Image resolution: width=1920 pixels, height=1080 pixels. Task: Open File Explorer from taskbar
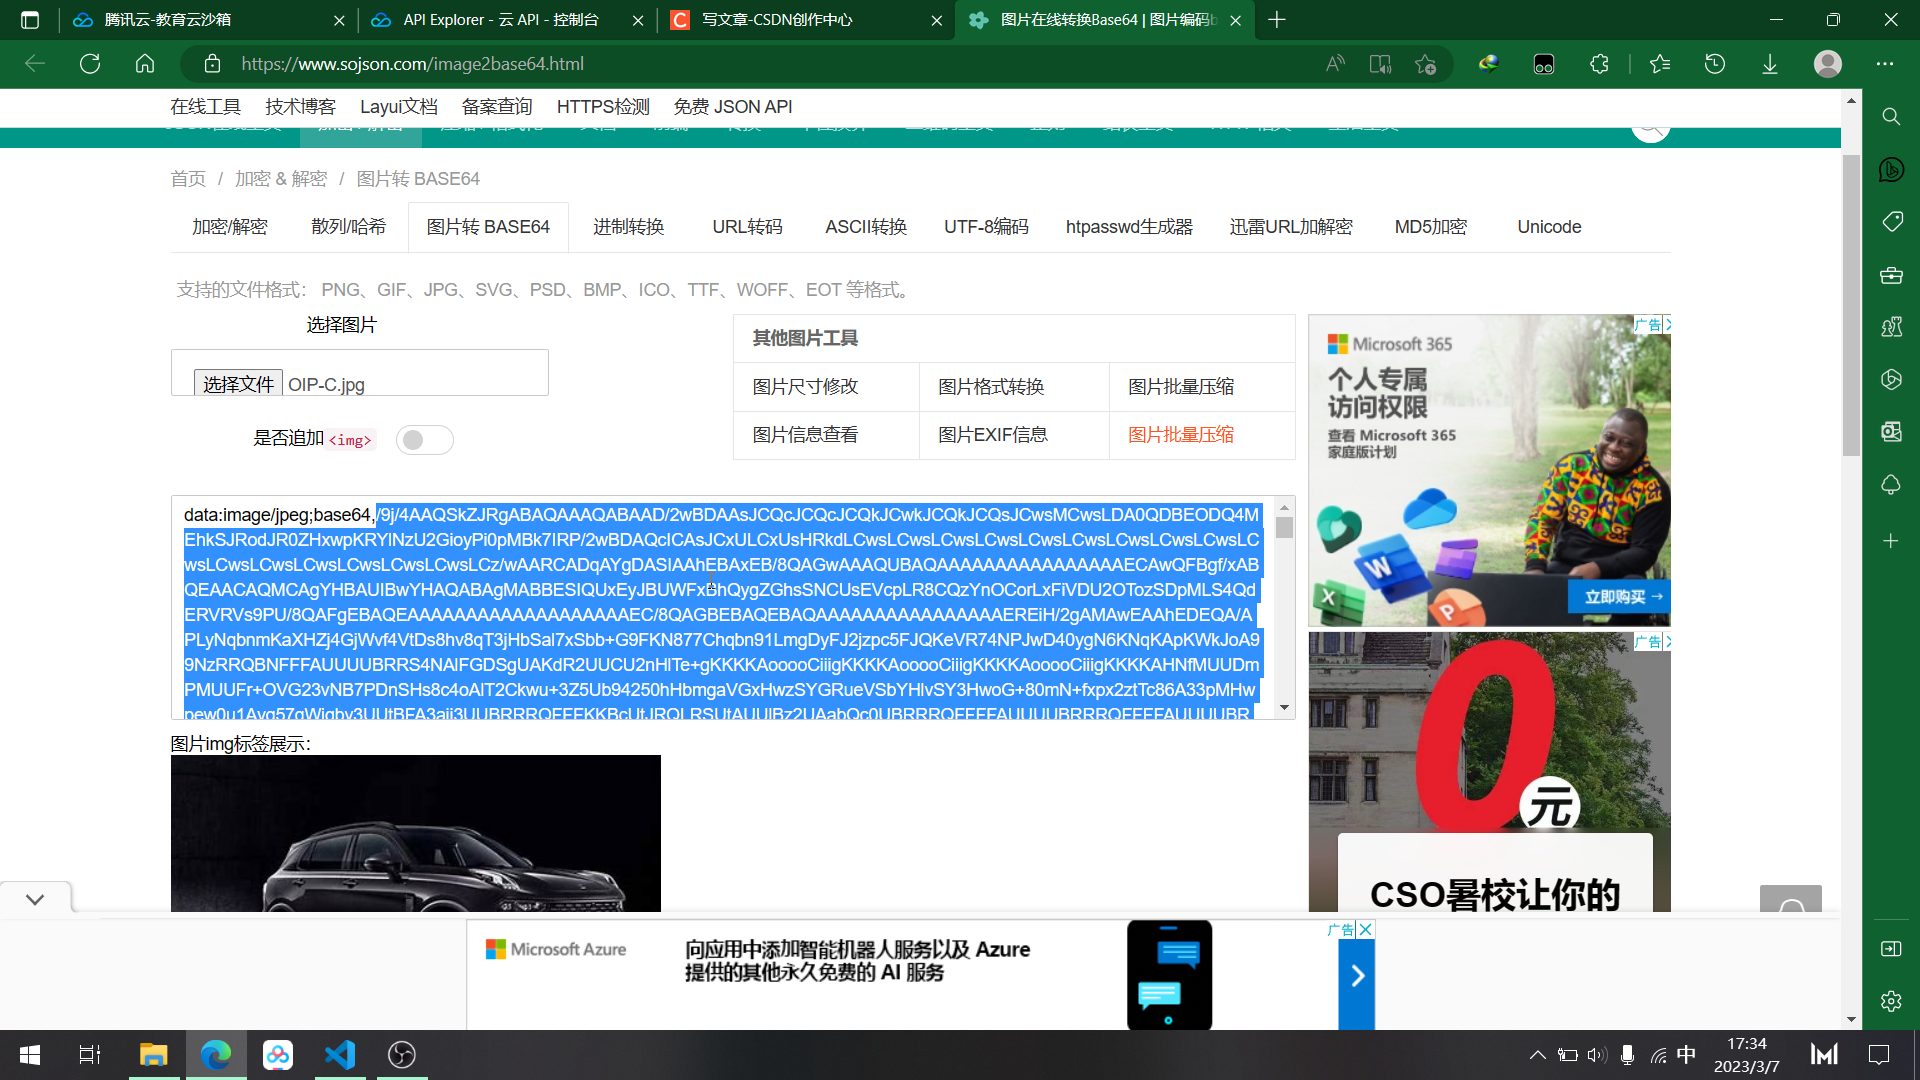(x=153, y=1055)
